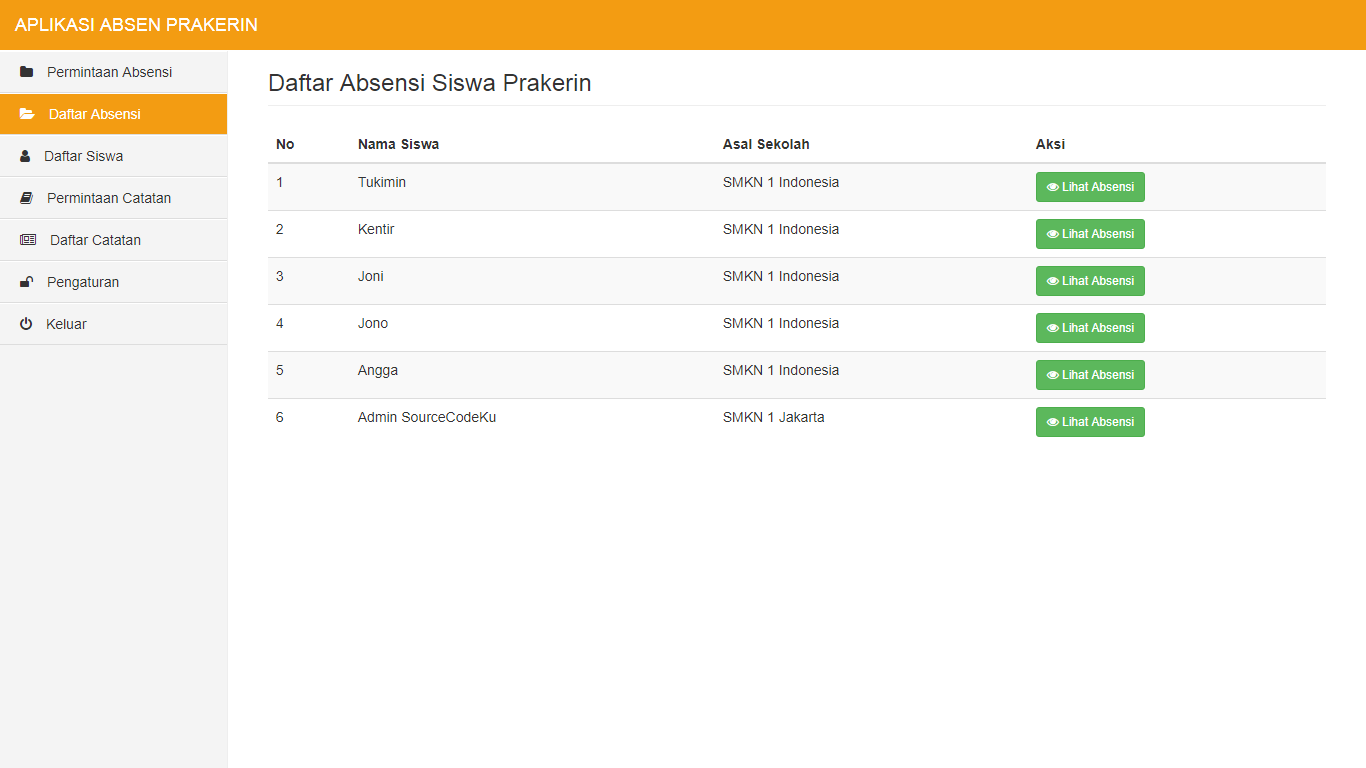Image resolution: width=1366 pixels, height=768 pixels.
Task: Click the eye icon in Kentir's row
Action: point(1052,234)
